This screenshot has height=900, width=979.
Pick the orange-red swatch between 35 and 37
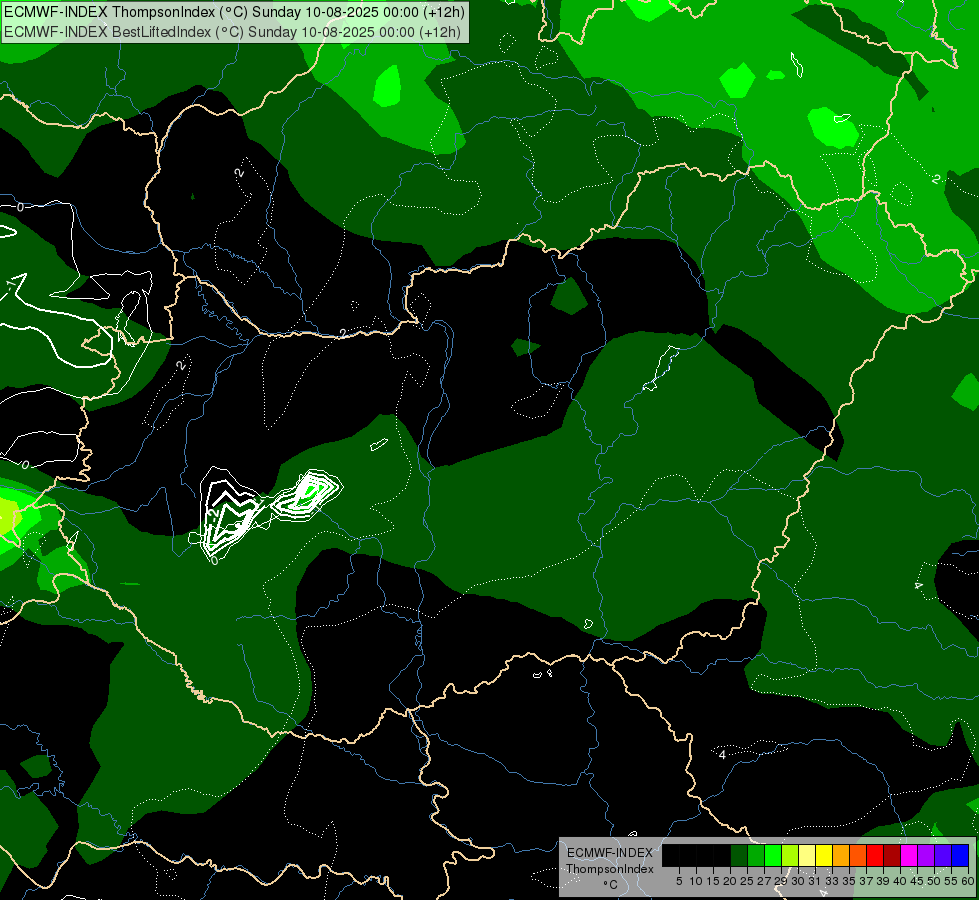tap(858, 855)
